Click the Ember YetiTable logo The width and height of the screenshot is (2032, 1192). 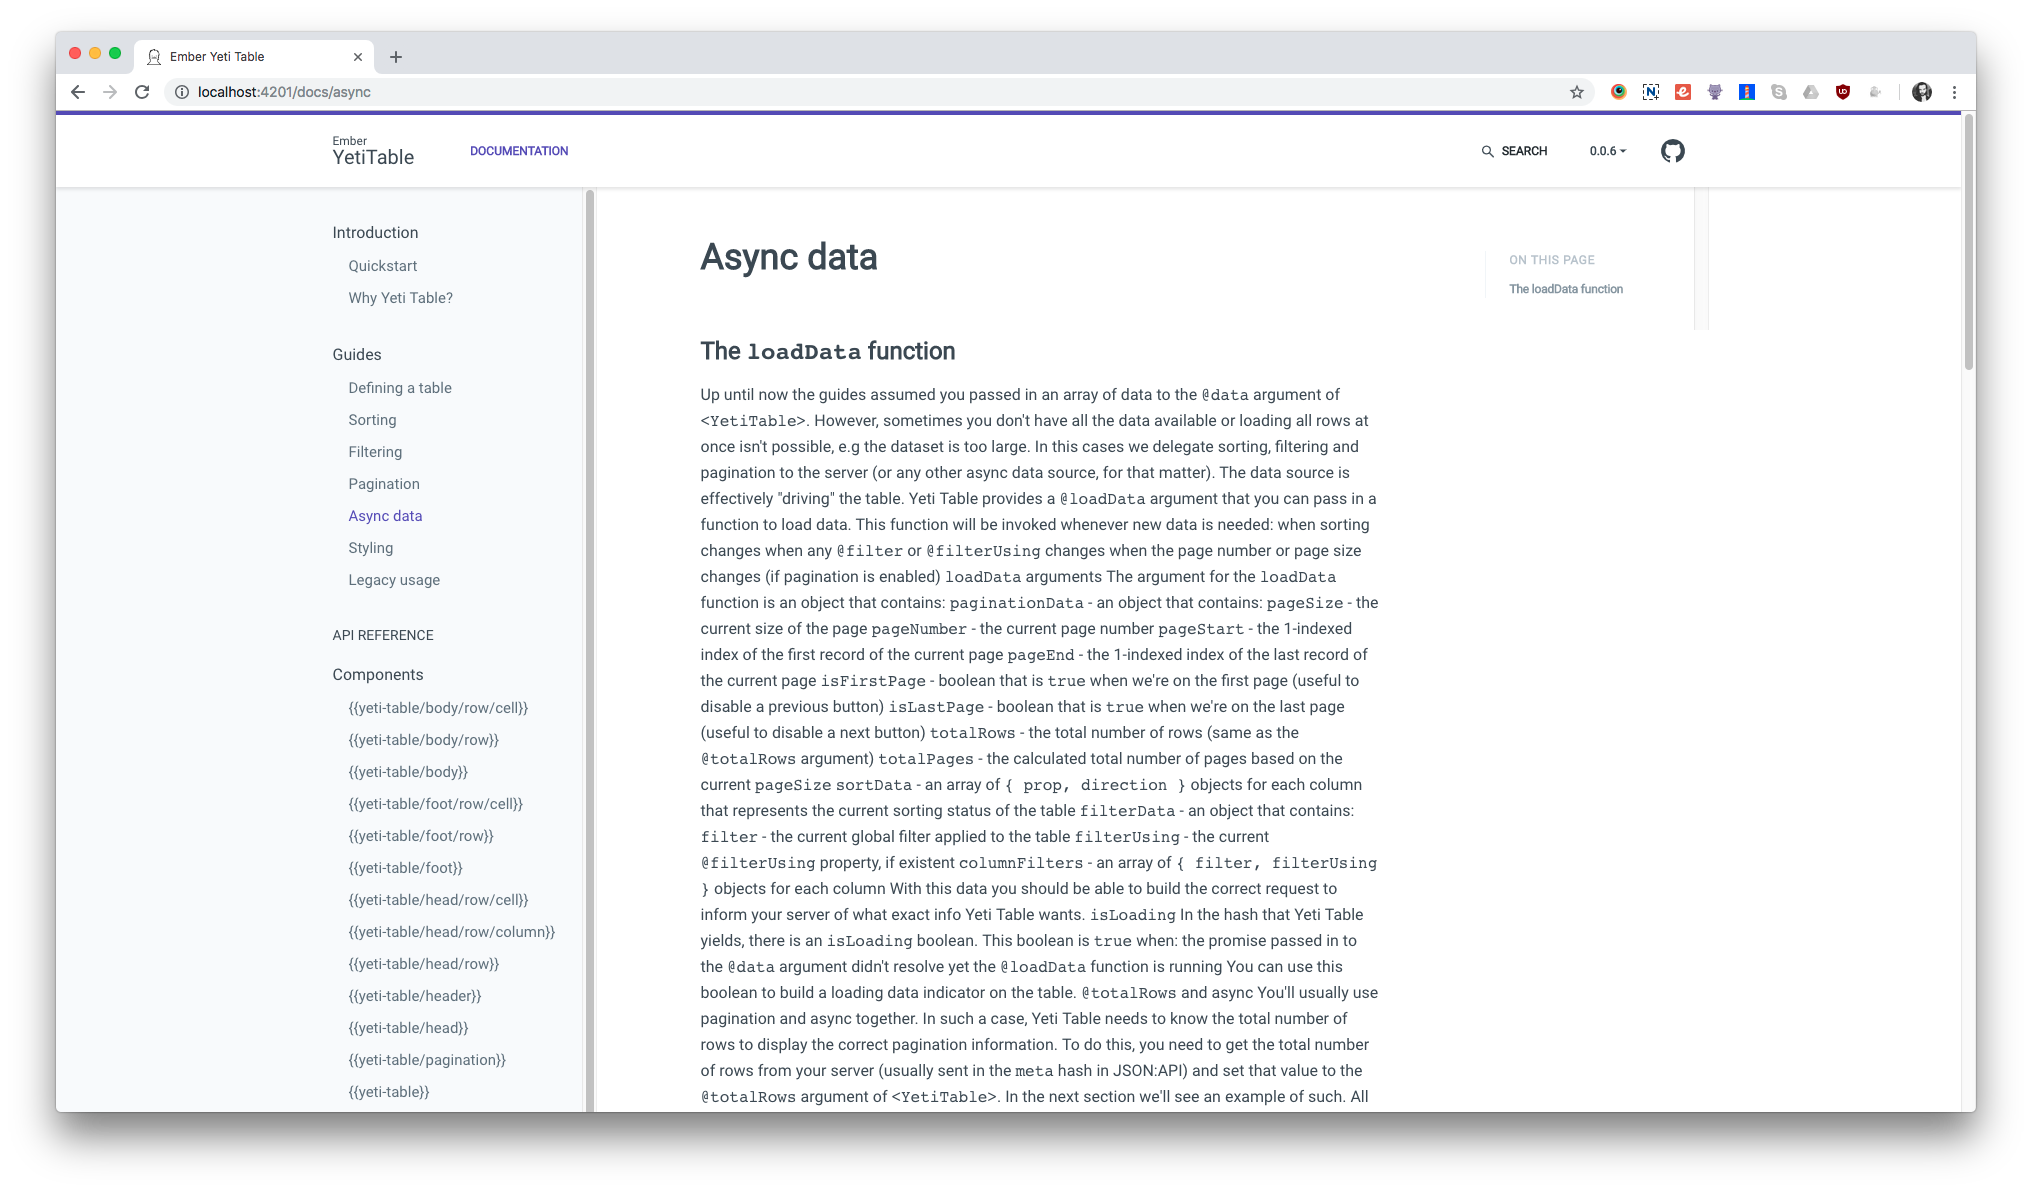tap(373, 151)
